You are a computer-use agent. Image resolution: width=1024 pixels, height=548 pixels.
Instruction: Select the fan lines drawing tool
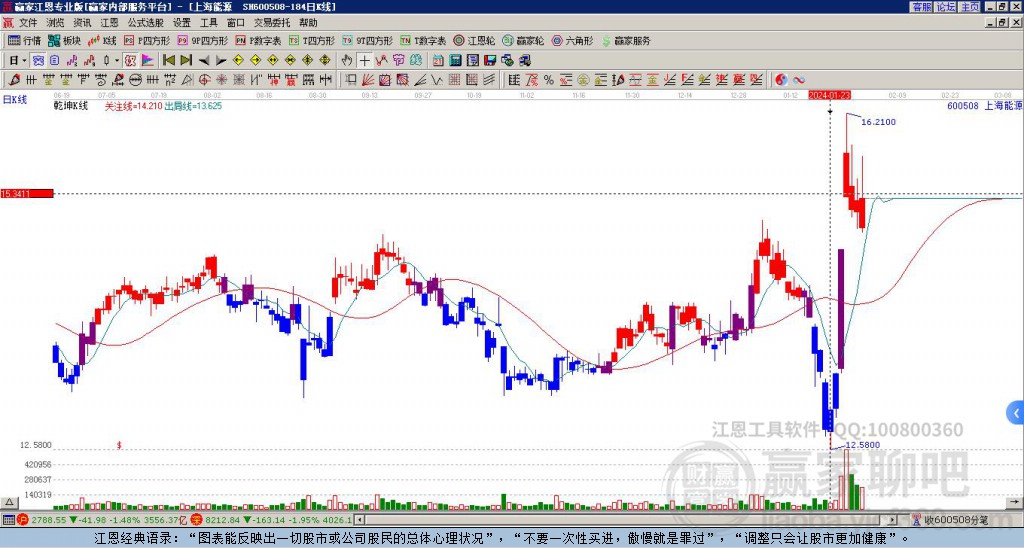tap(368, 80)
